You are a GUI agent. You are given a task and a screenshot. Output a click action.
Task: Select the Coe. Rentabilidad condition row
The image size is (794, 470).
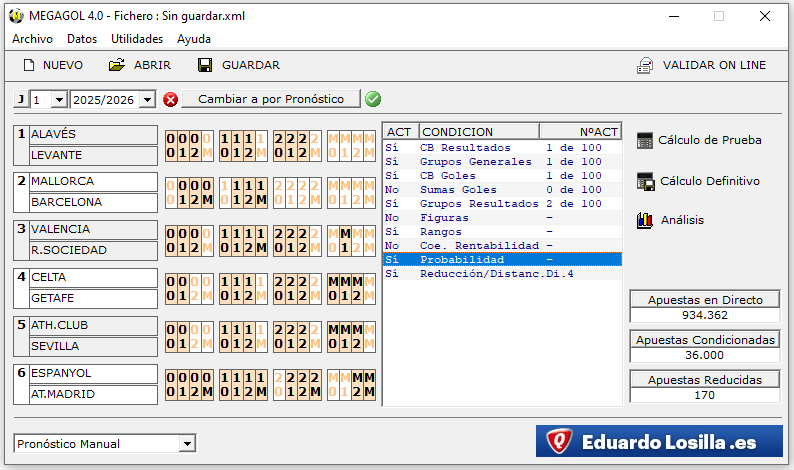tap(502, 246)
